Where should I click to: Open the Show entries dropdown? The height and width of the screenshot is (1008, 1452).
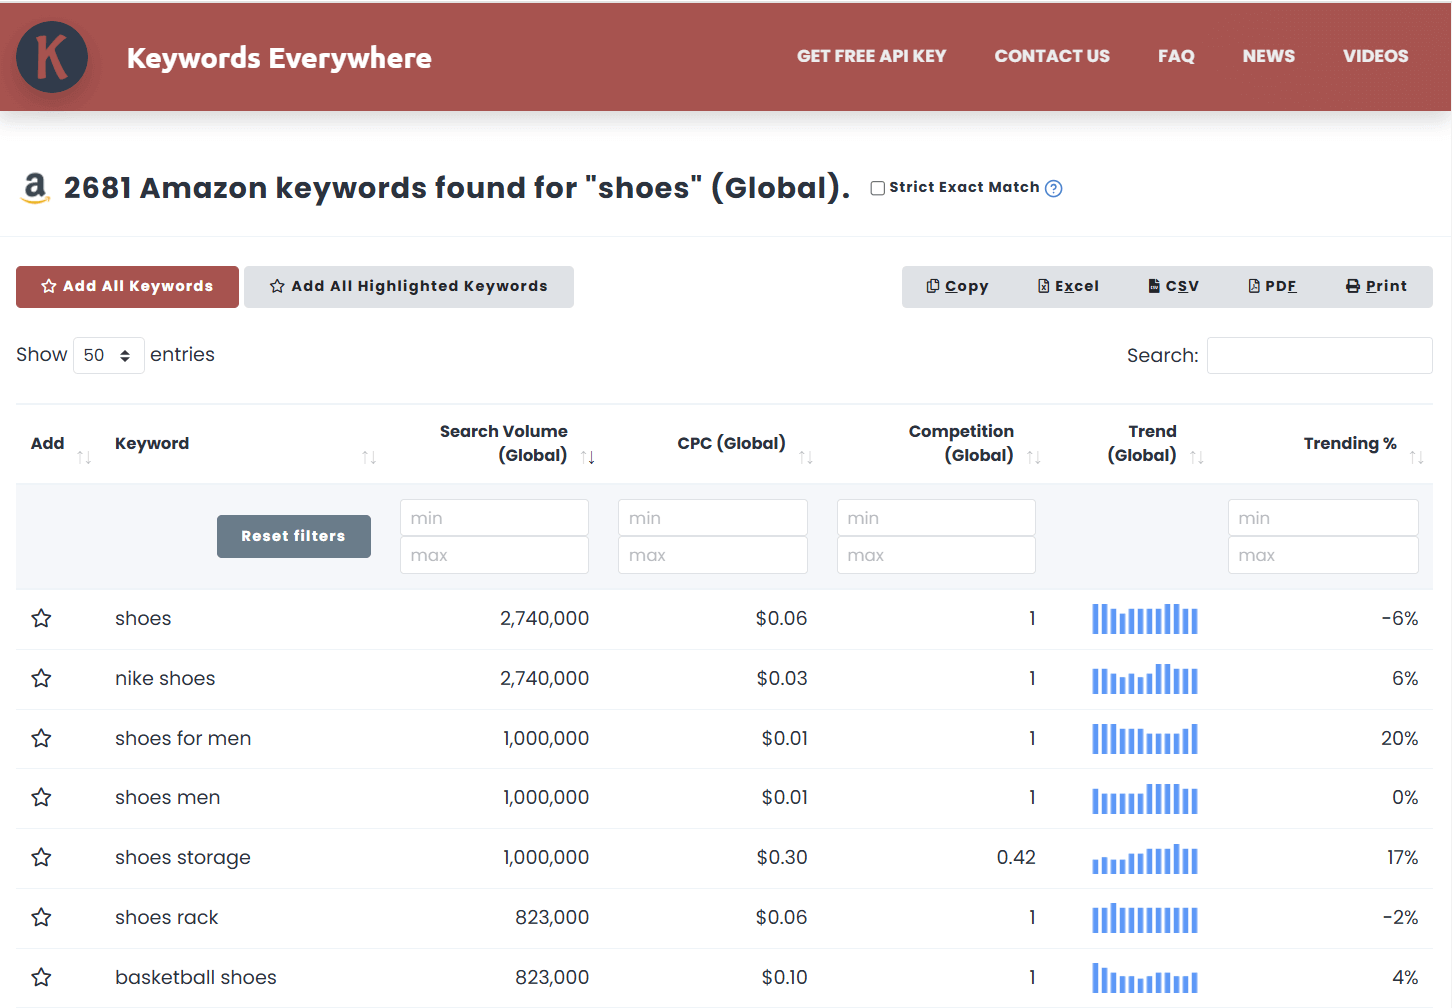[108, 355]
